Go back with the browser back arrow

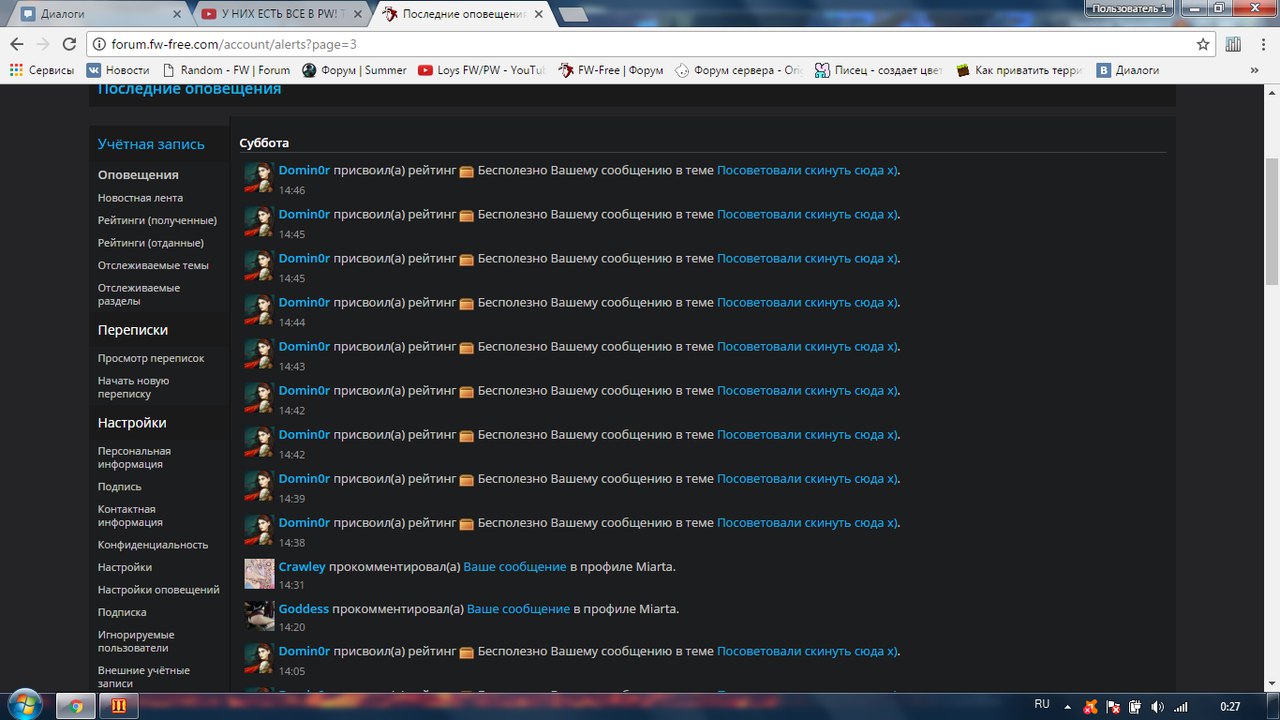coord(16,44)
